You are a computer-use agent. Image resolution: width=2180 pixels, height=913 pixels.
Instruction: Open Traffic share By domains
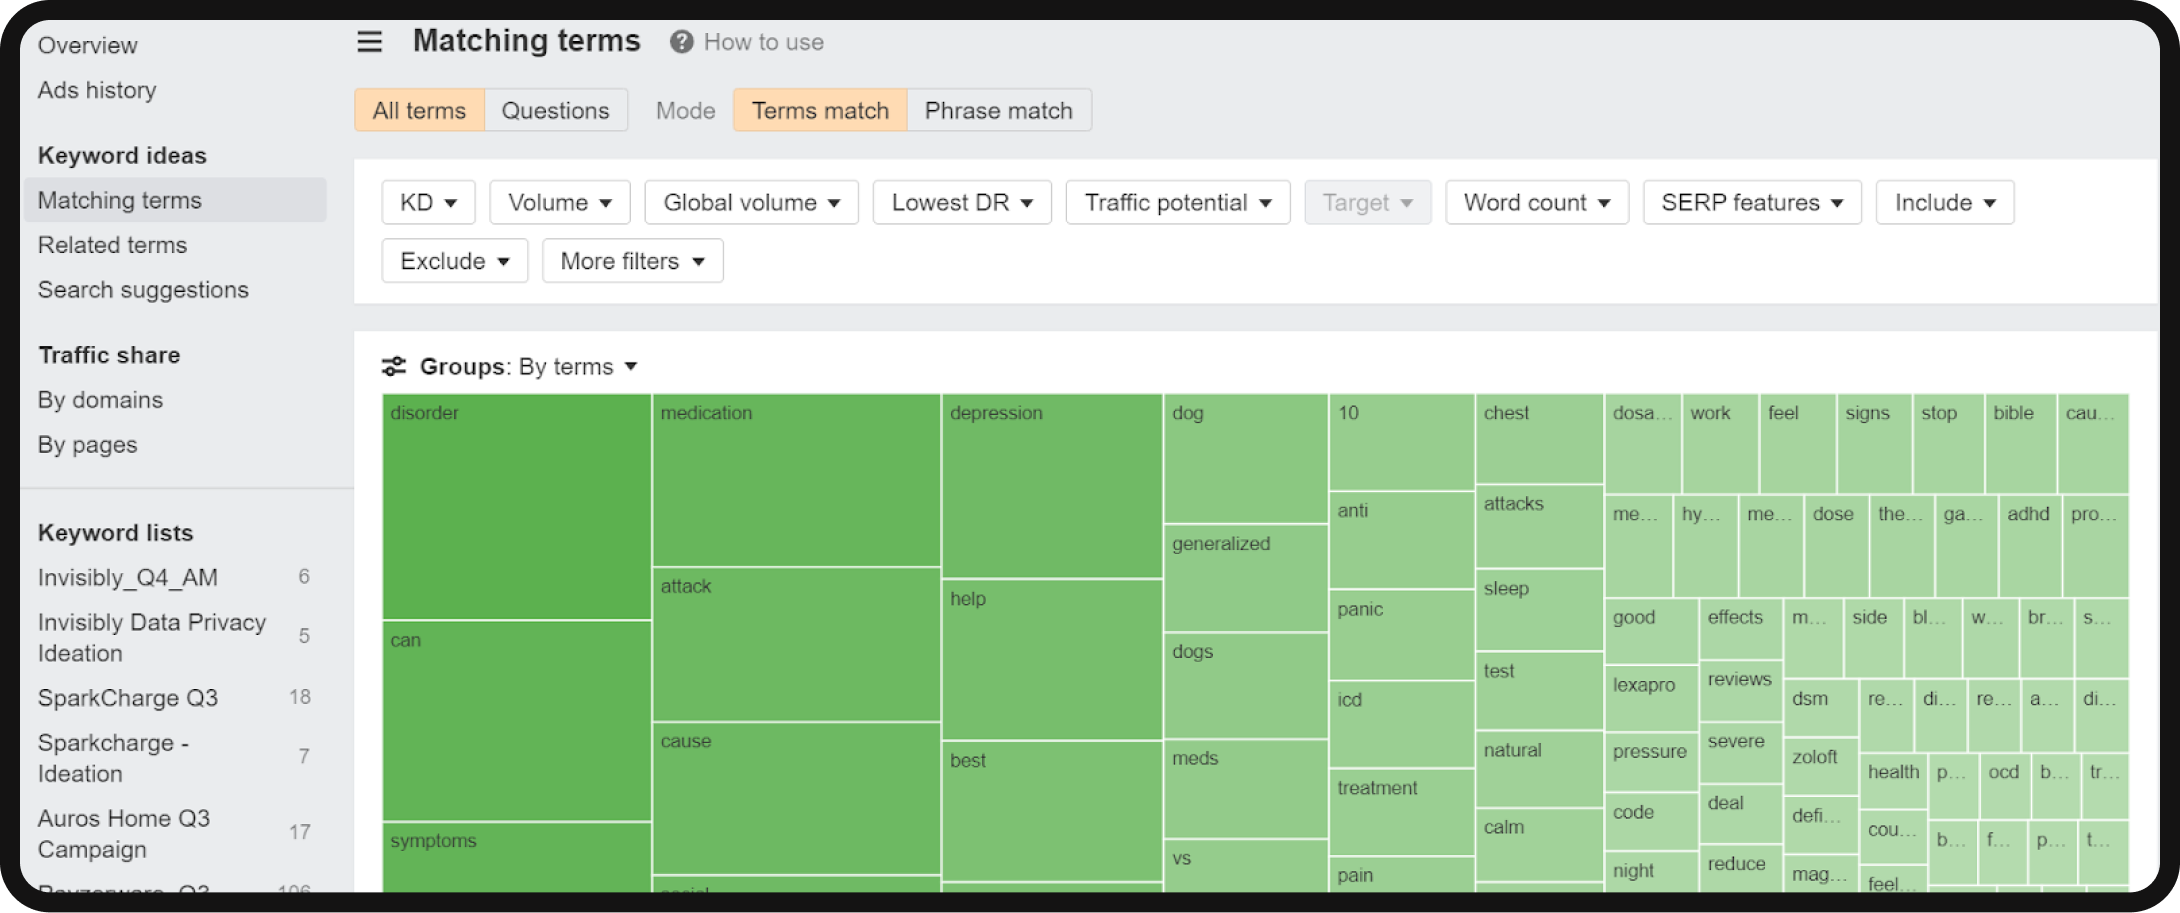(x=100, y=400)
